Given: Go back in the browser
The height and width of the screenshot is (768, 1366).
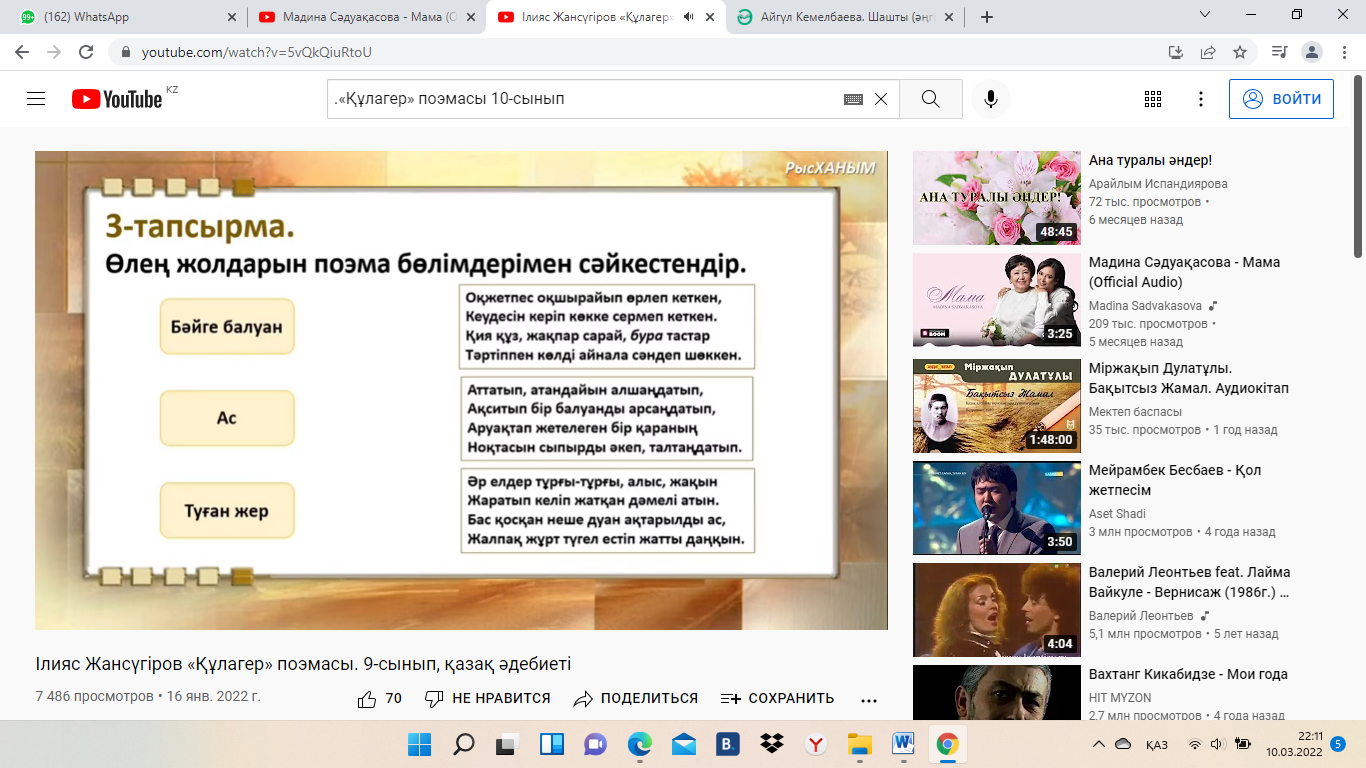Looking at the screenshot, I should 22,52.
